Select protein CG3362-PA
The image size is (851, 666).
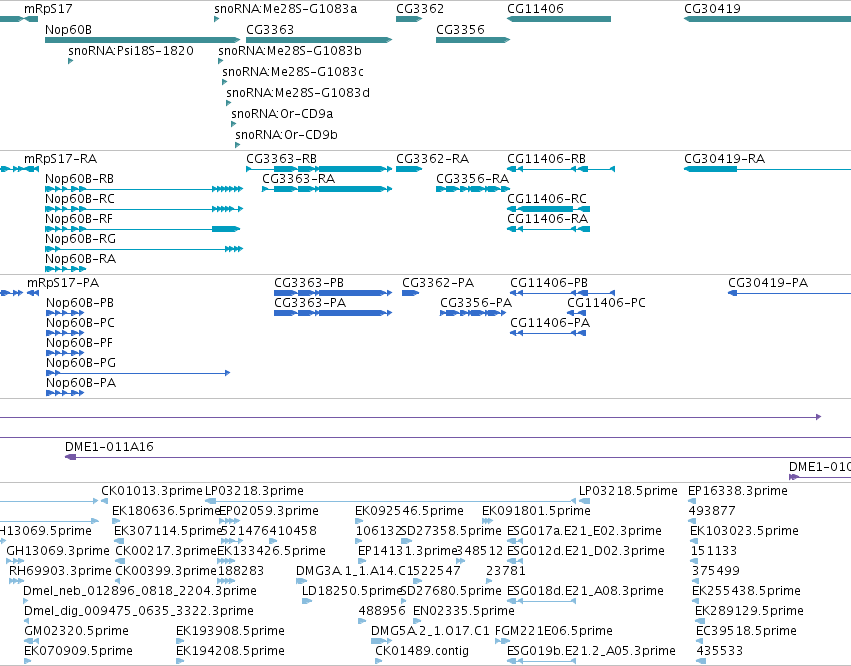click(438, 283)
